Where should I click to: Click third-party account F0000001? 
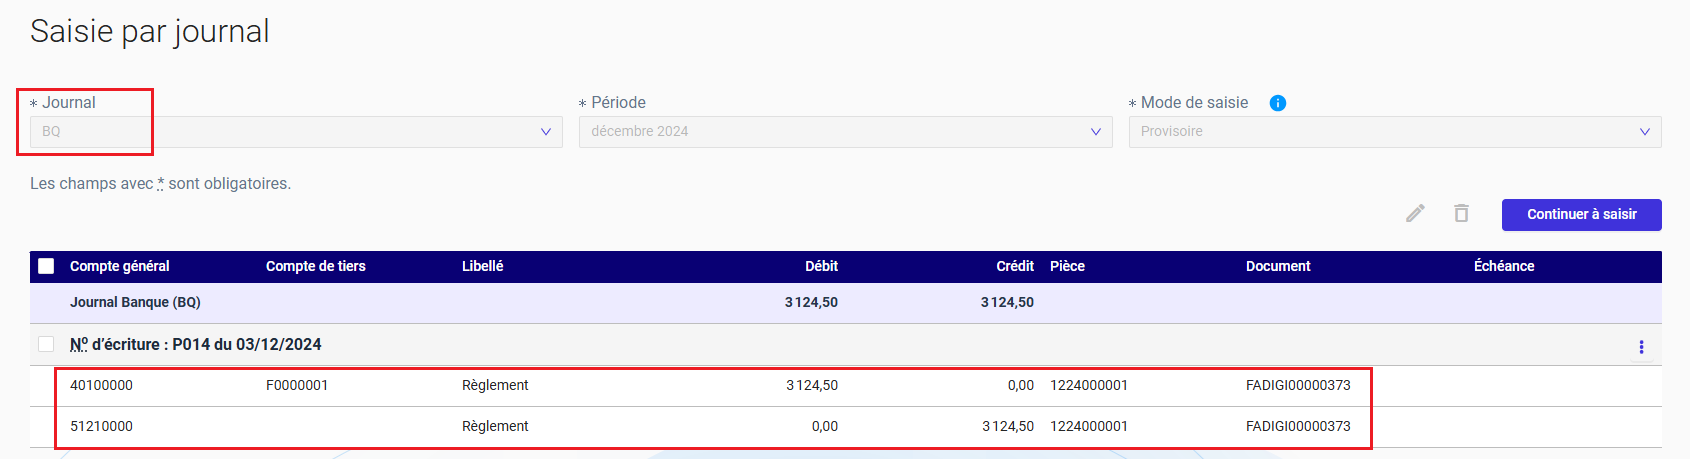pyautogui.click(x=297, y=386)
